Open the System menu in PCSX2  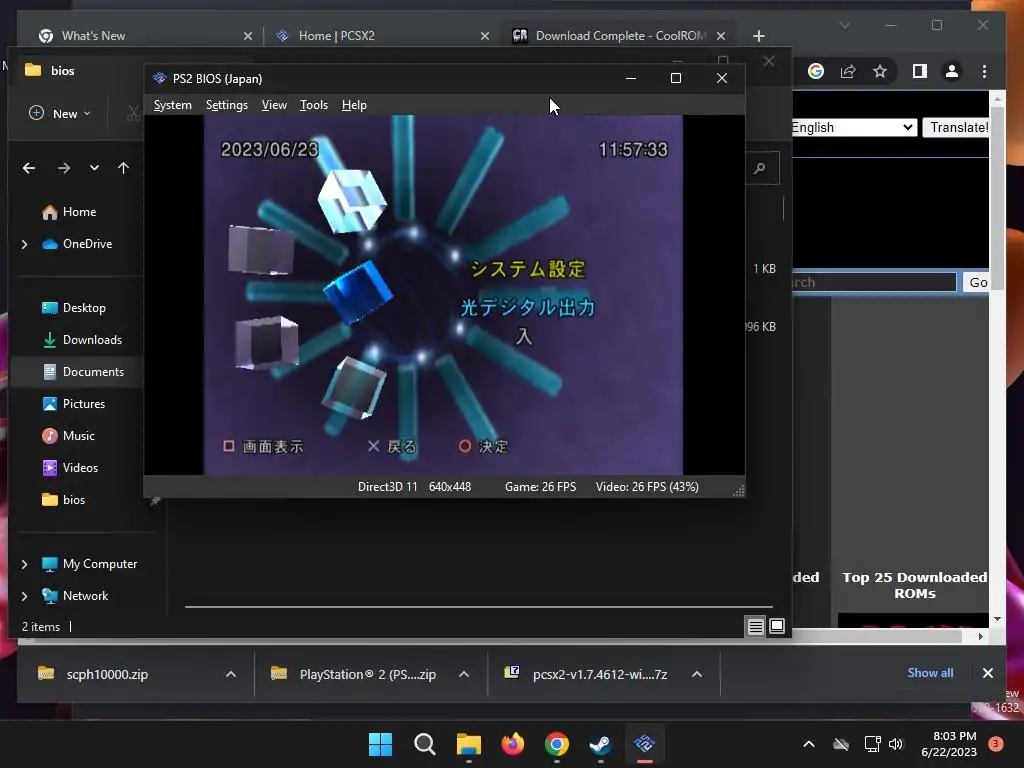pyautogui.click(x=172, y=105)
